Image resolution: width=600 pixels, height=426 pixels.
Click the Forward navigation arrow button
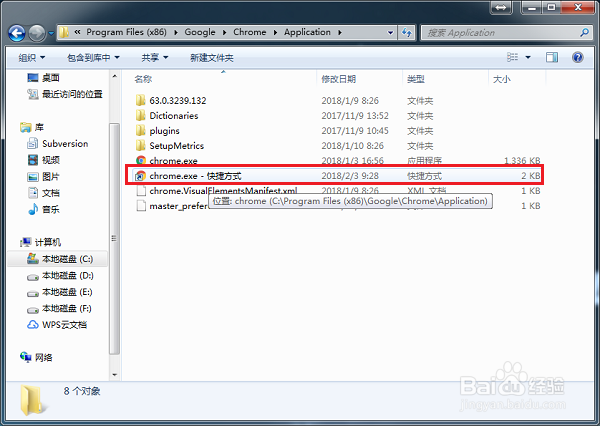(x=37, y=33)
